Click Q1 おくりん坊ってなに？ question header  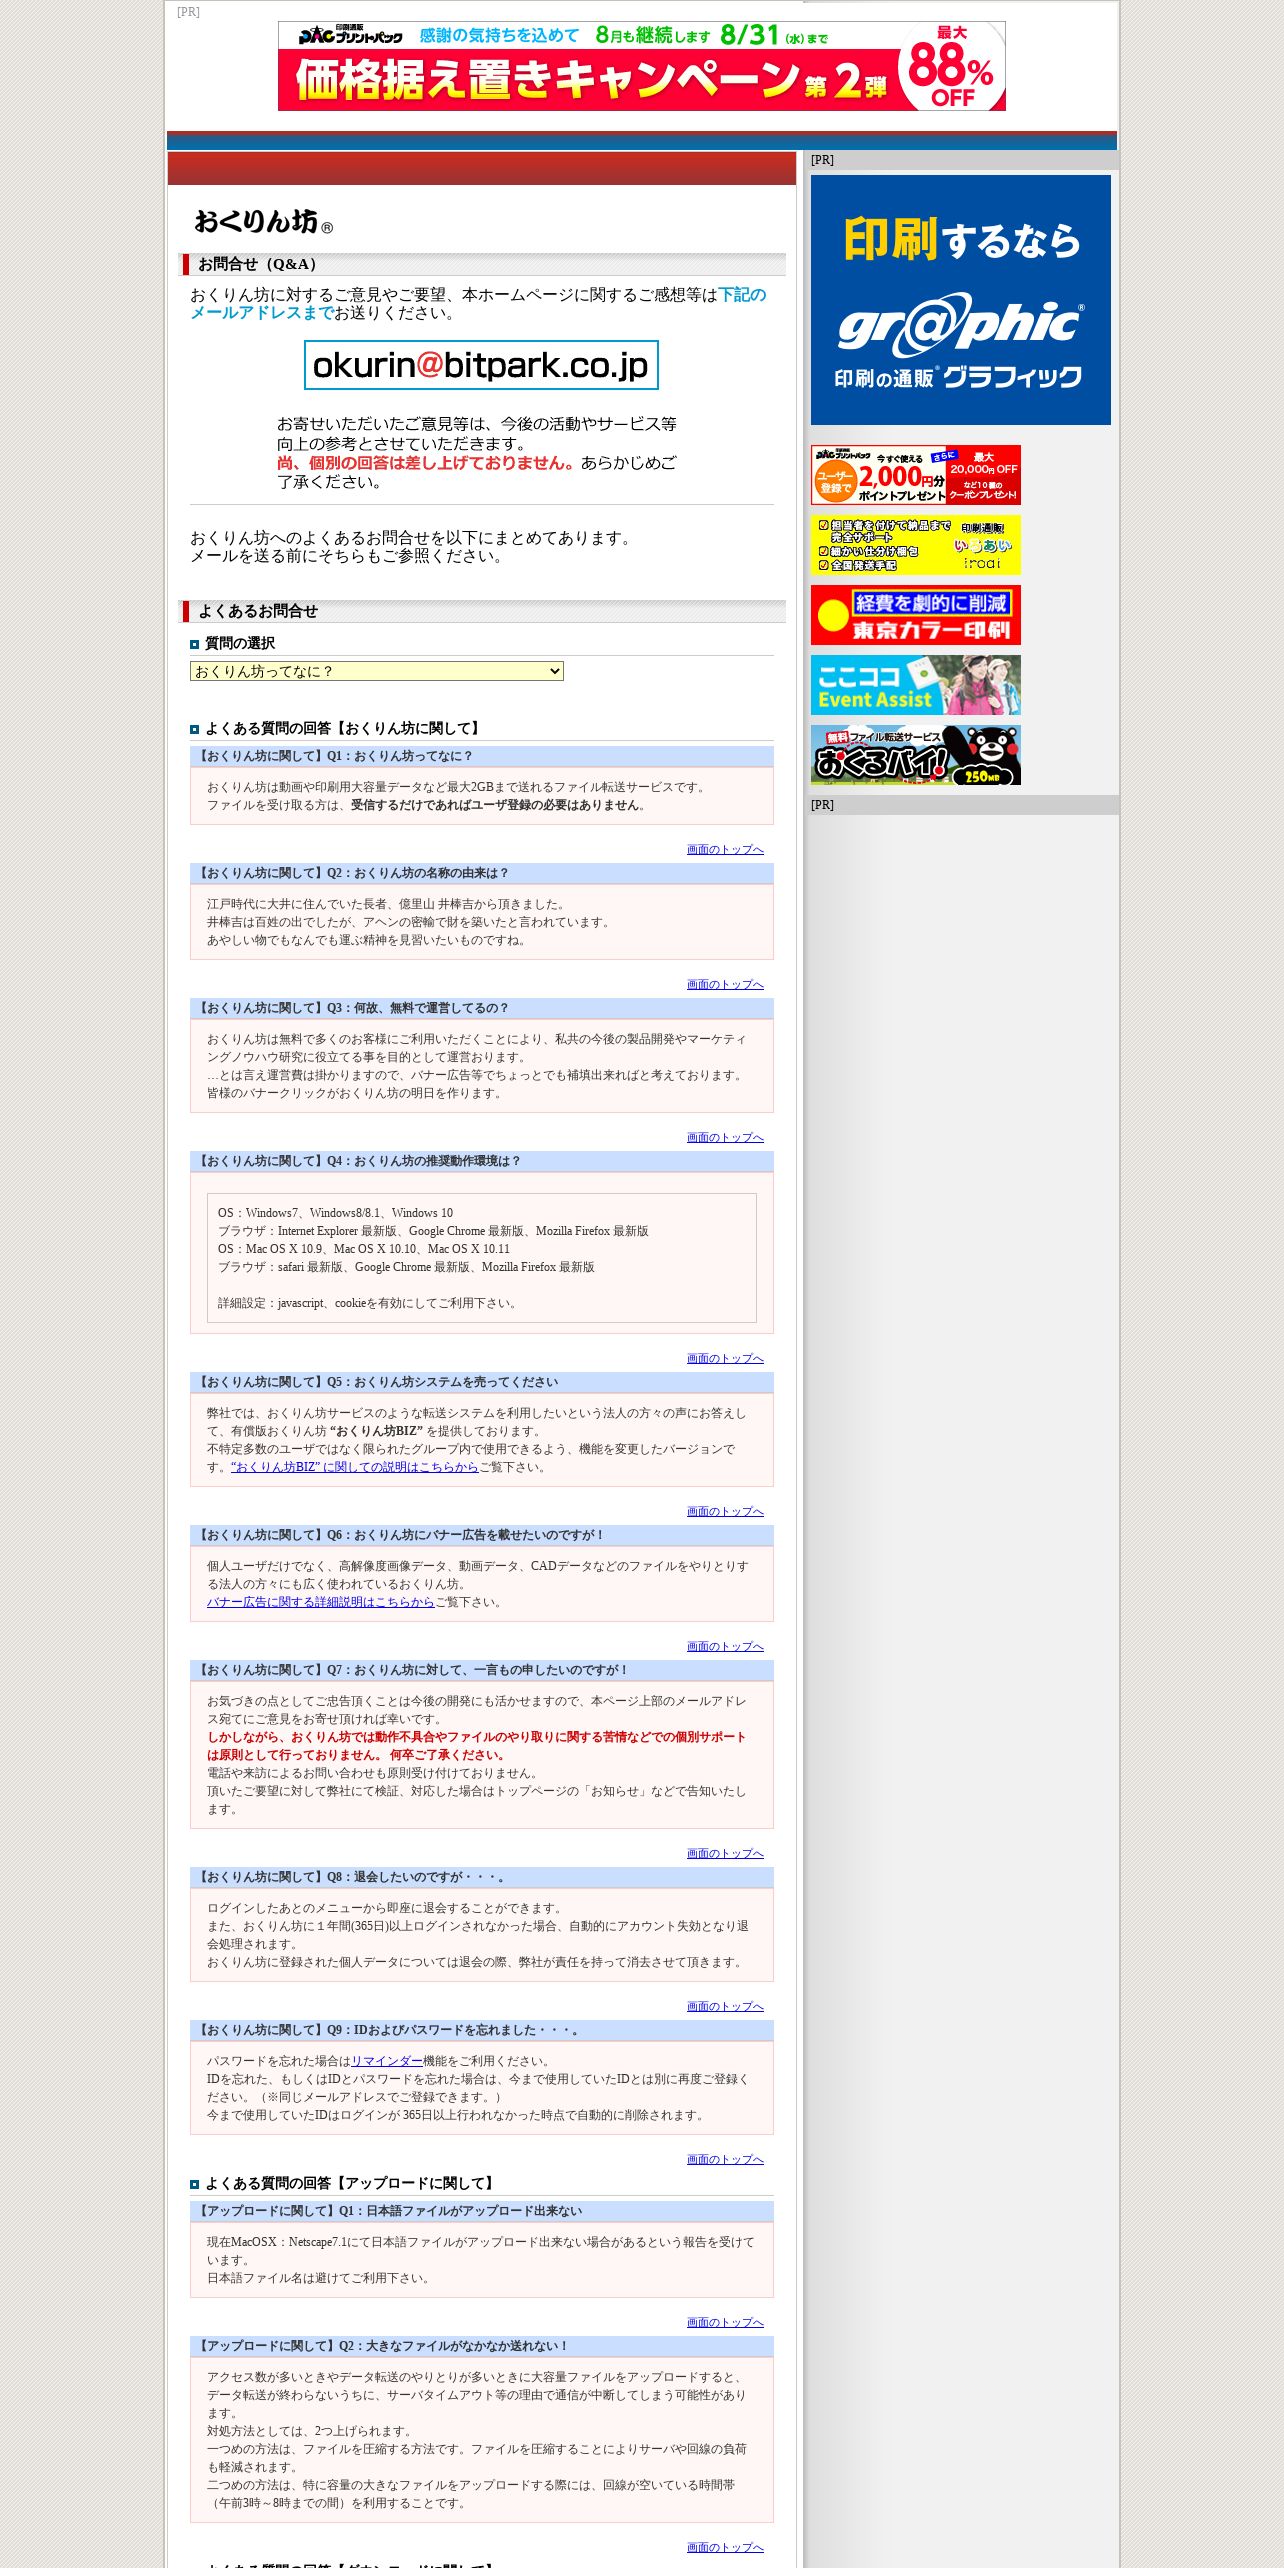(482, 756)
